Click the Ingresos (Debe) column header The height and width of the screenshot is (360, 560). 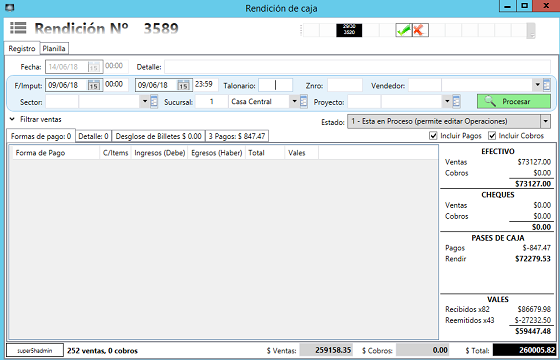pos(160,153)
